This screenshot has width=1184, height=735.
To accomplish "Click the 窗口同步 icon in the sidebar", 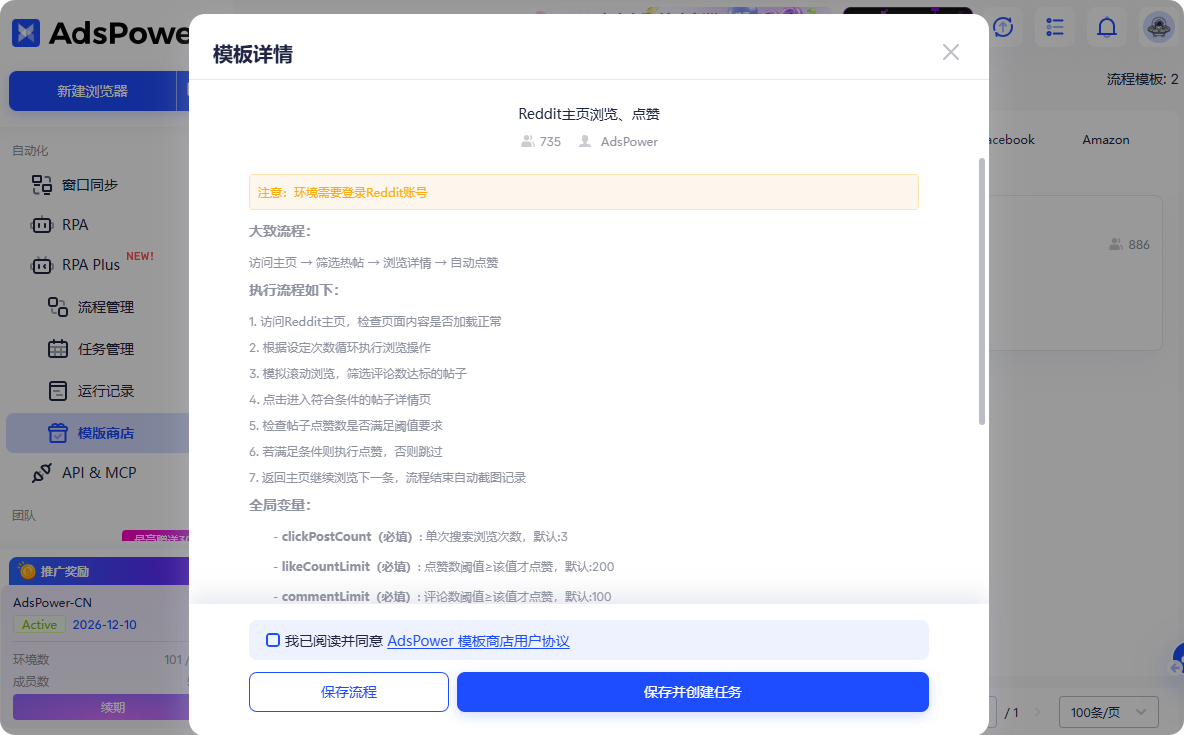I will pyautogui.click(x=42, y=184).
